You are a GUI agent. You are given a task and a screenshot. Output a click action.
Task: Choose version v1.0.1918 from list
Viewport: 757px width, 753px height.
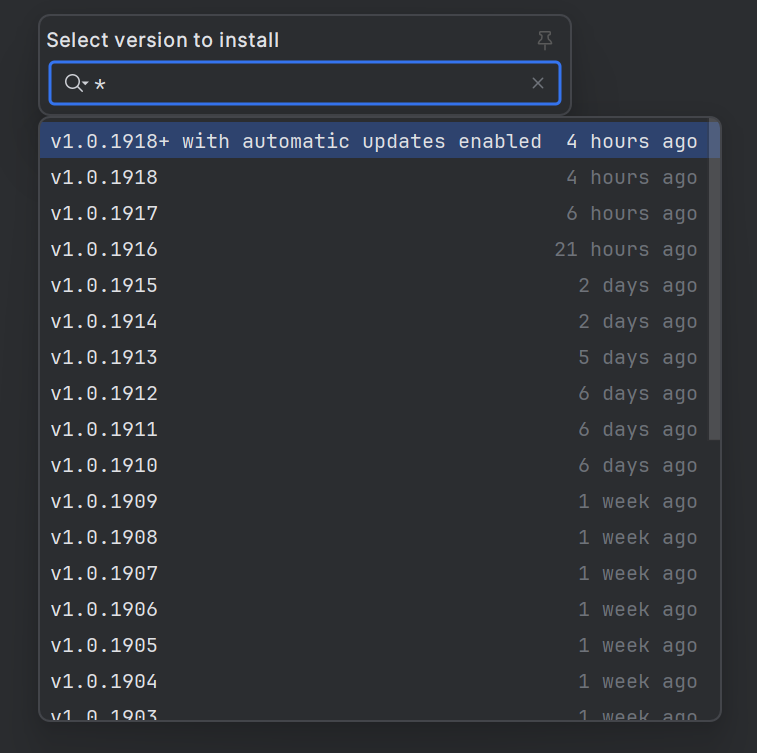(x=104, y=178)
